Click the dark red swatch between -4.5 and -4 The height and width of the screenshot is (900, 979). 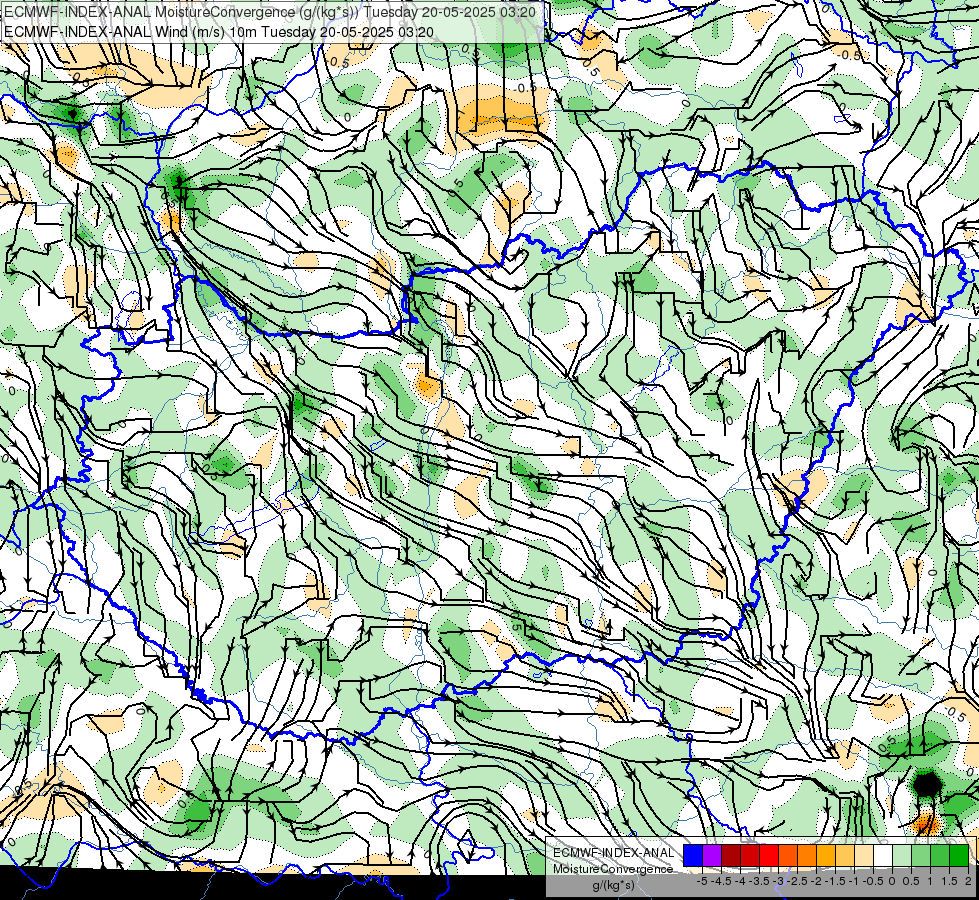click(x=731, y=856)
